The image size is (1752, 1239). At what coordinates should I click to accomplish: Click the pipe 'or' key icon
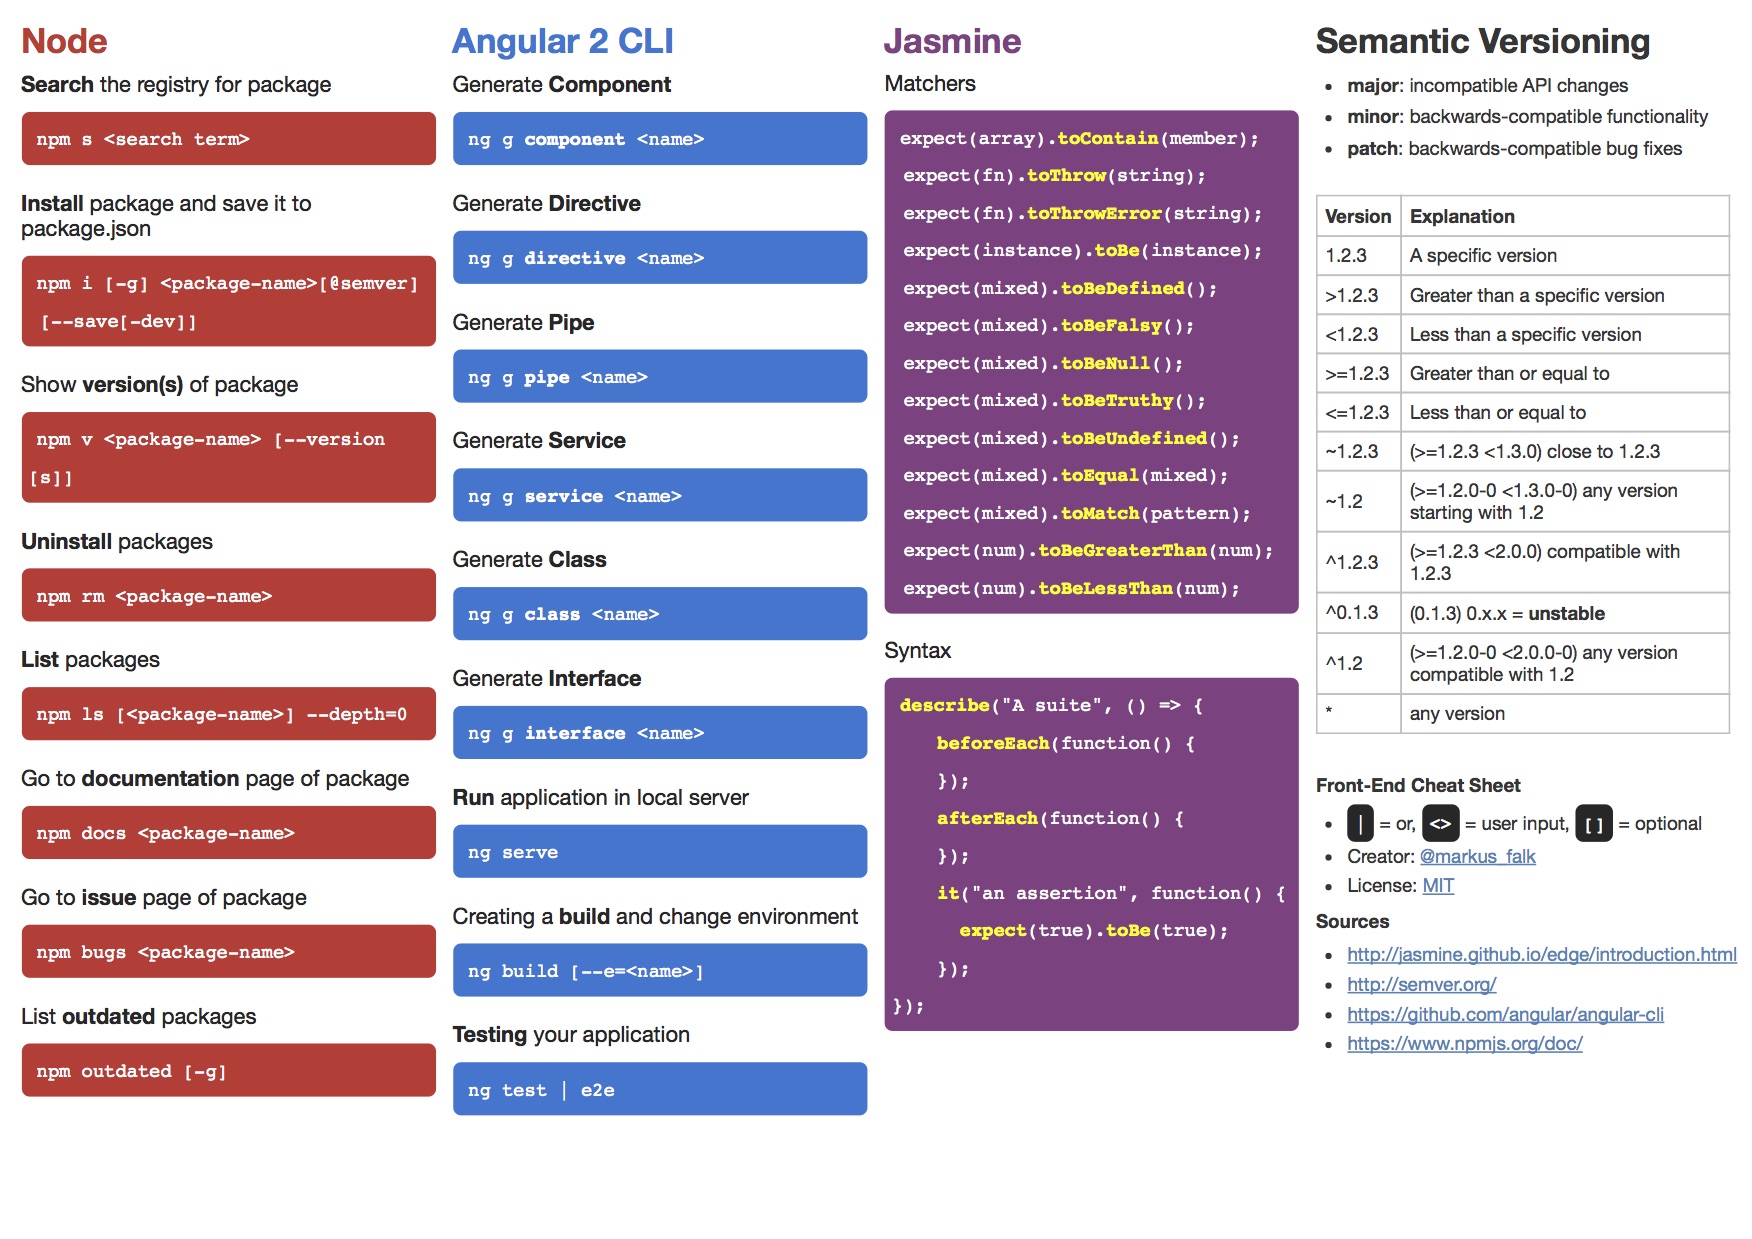point(1360,824)
